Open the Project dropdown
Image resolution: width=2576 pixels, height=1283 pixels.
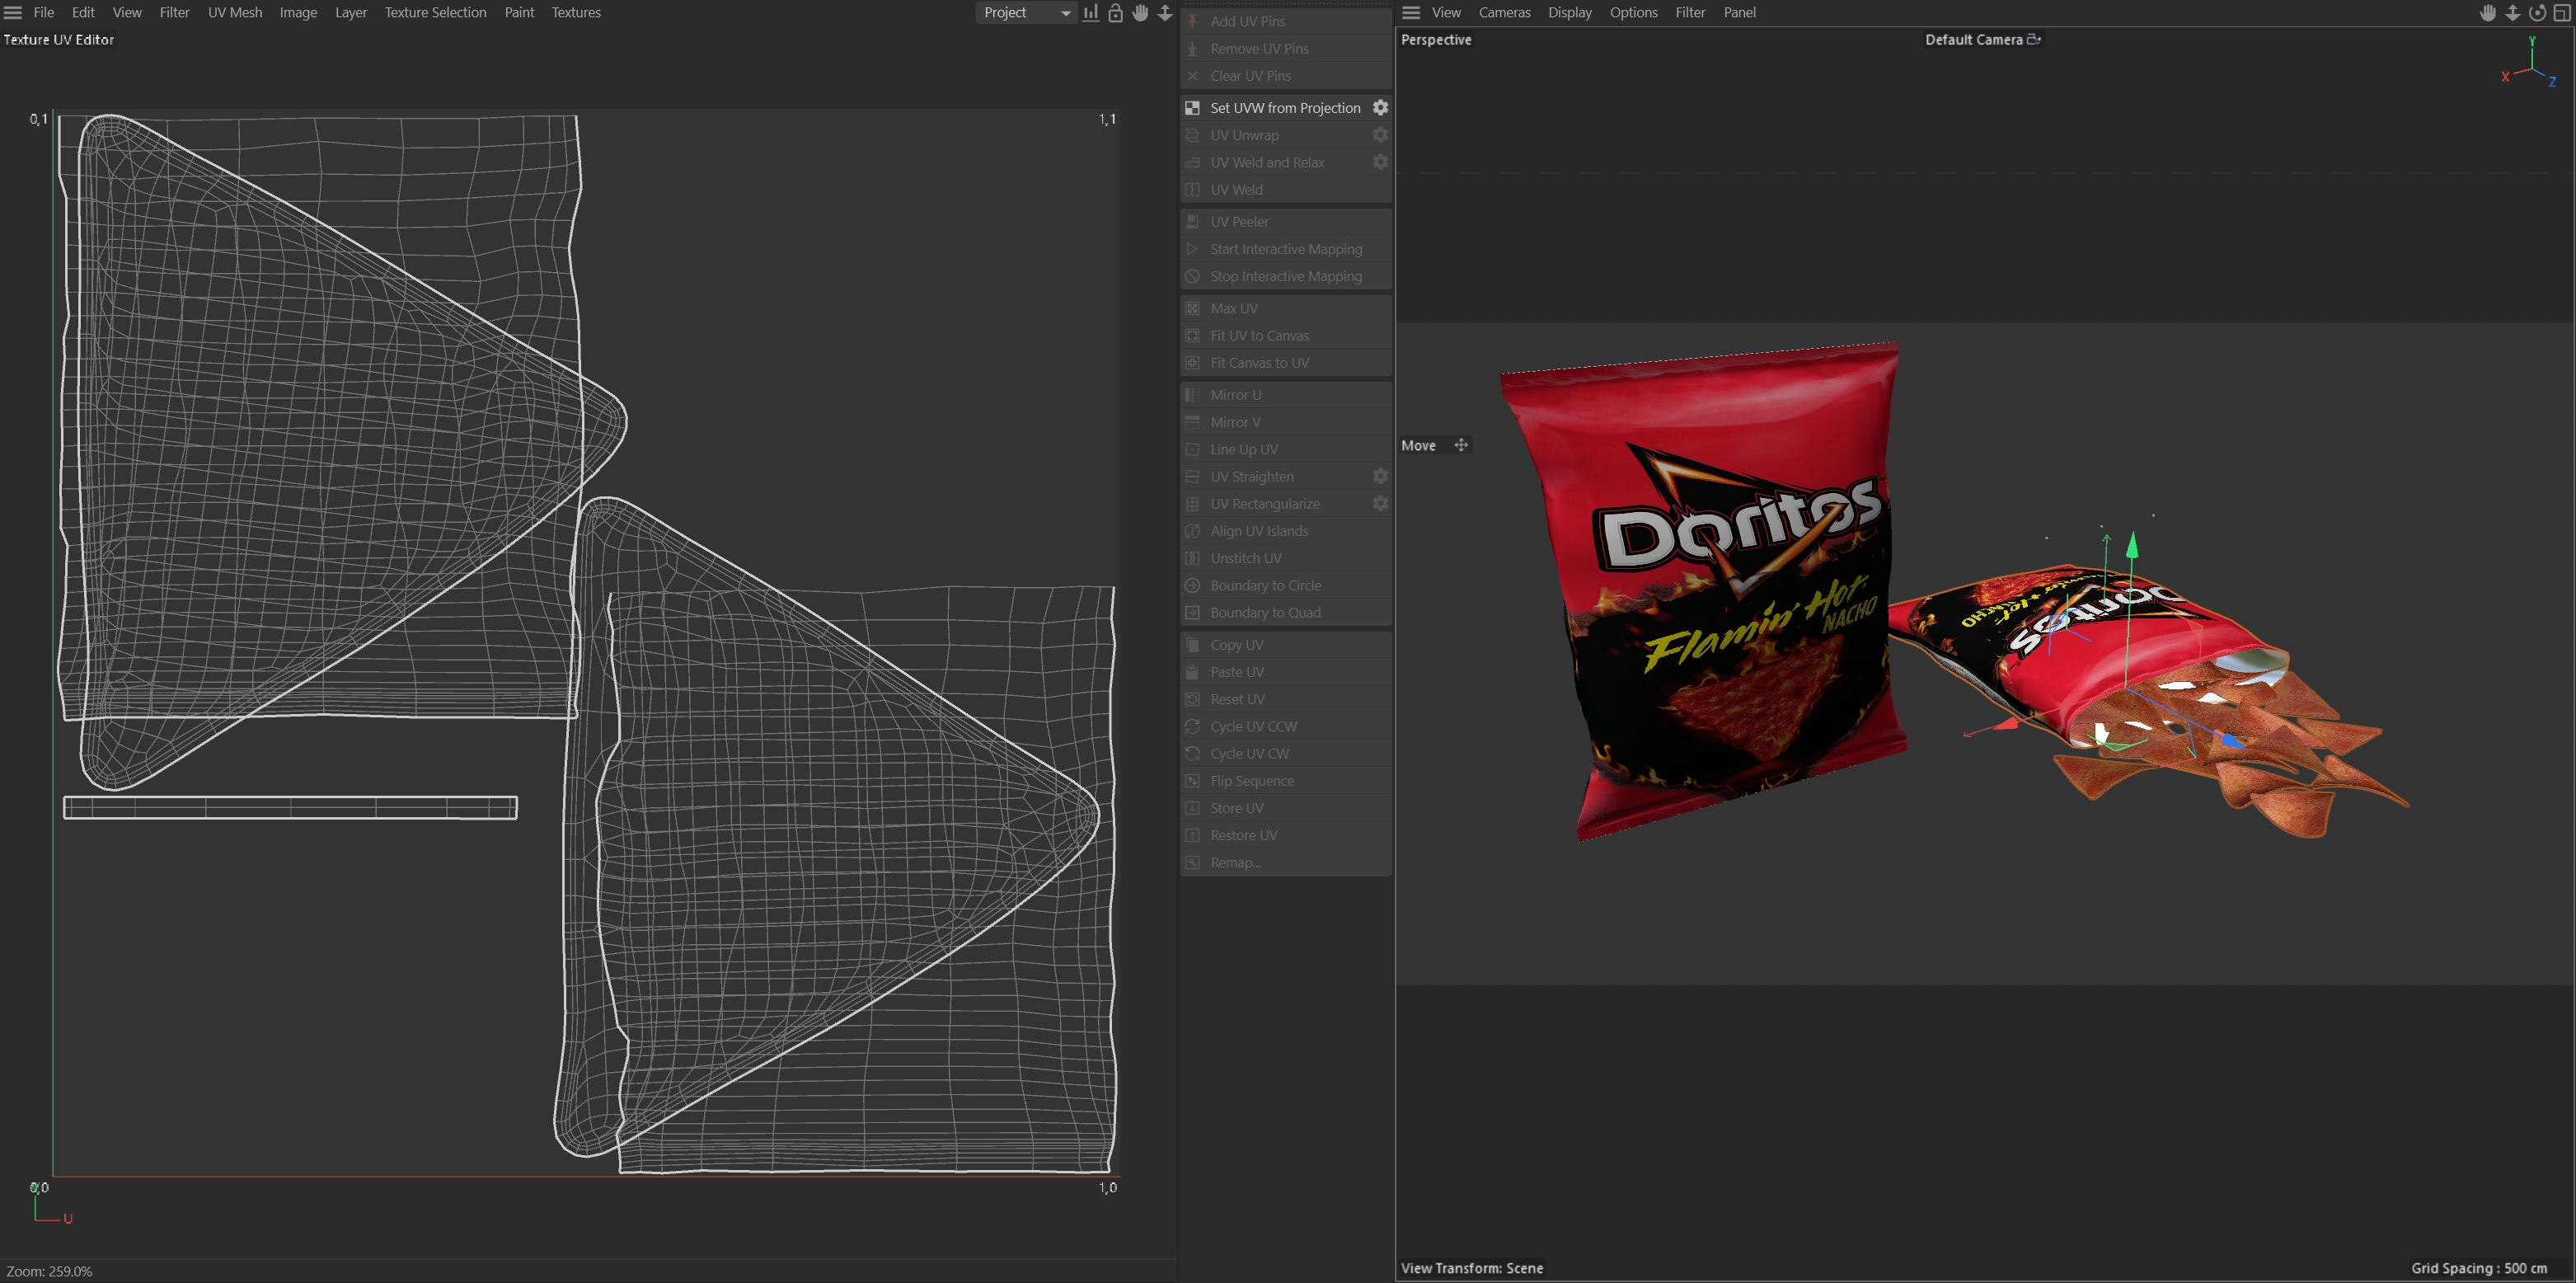pyautogui.click(x=1025, y=13)
